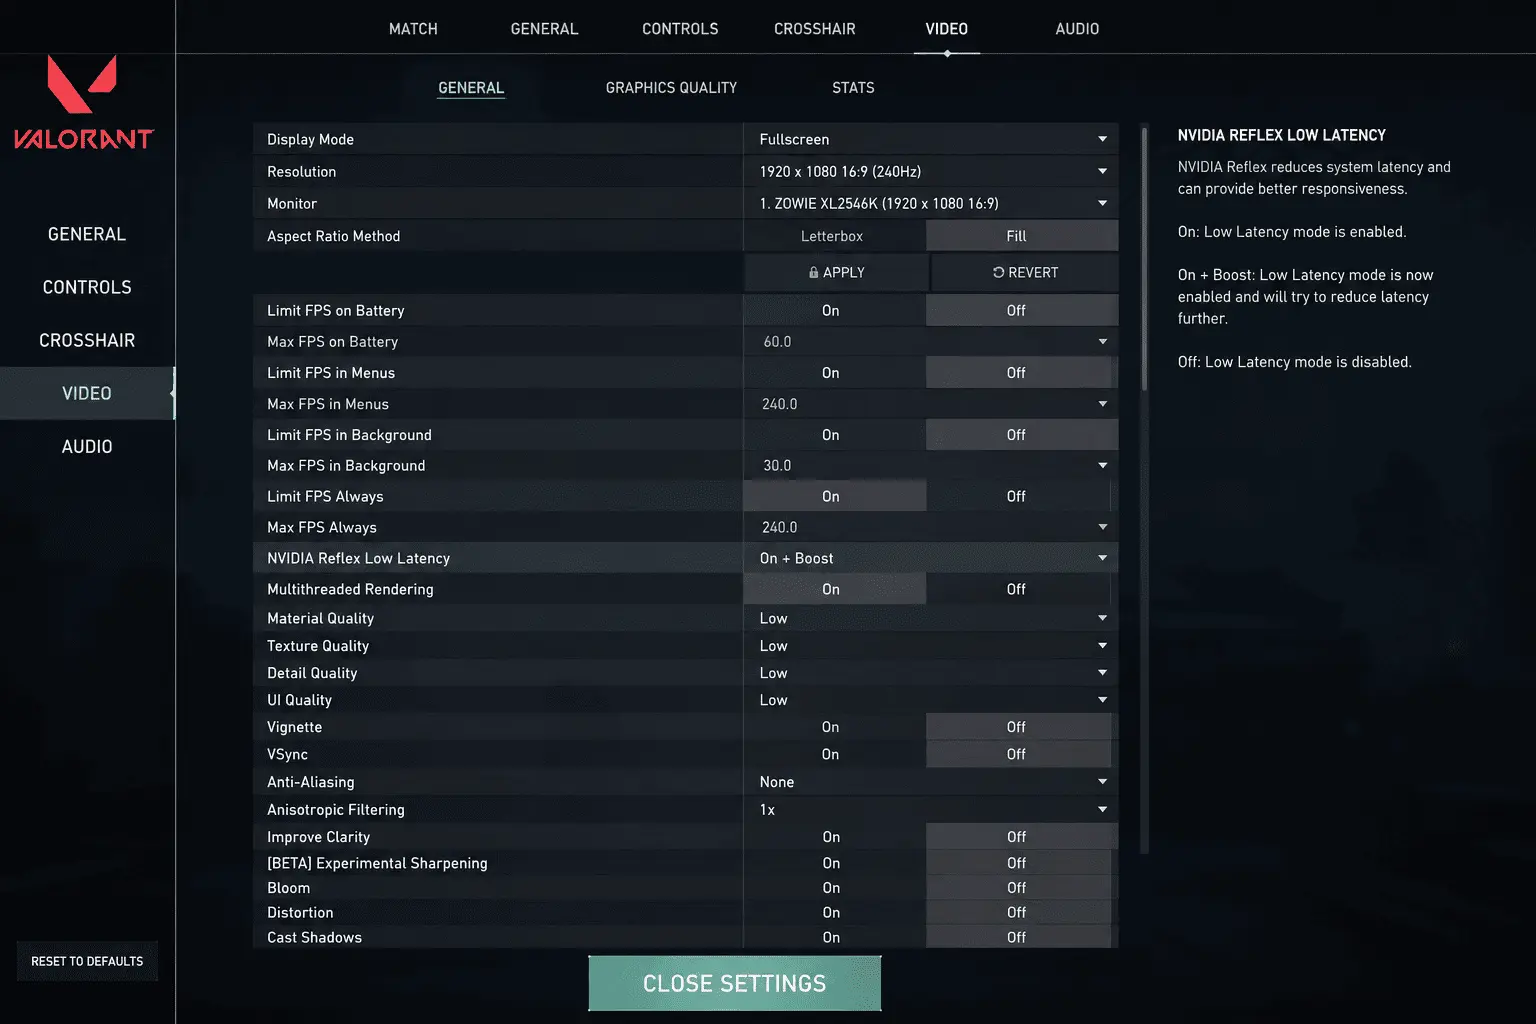Open NVIDIA Reflex Low Latency dropdown
Screen dimensions: 1536x1024
coord(930,558)
